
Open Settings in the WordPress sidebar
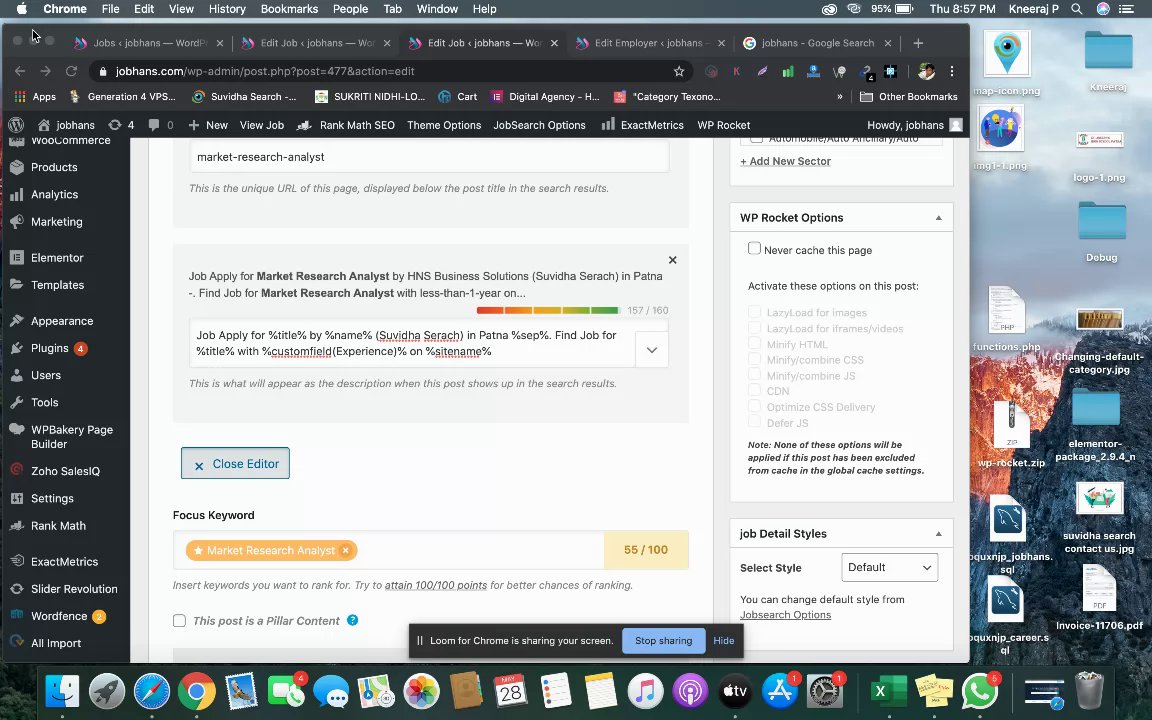tap(52, 499)
